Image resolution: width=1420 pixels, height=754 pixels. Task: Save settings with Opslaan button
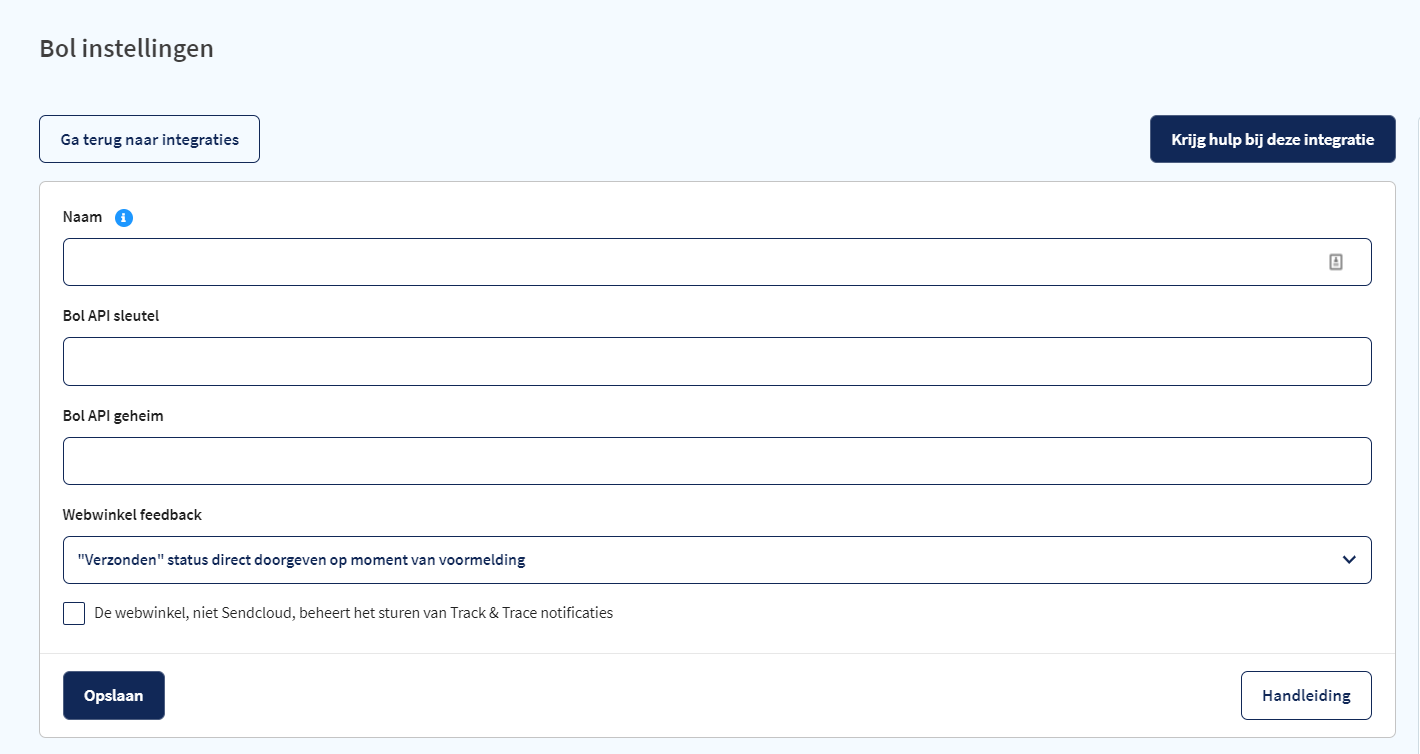[x=114, y=696]
